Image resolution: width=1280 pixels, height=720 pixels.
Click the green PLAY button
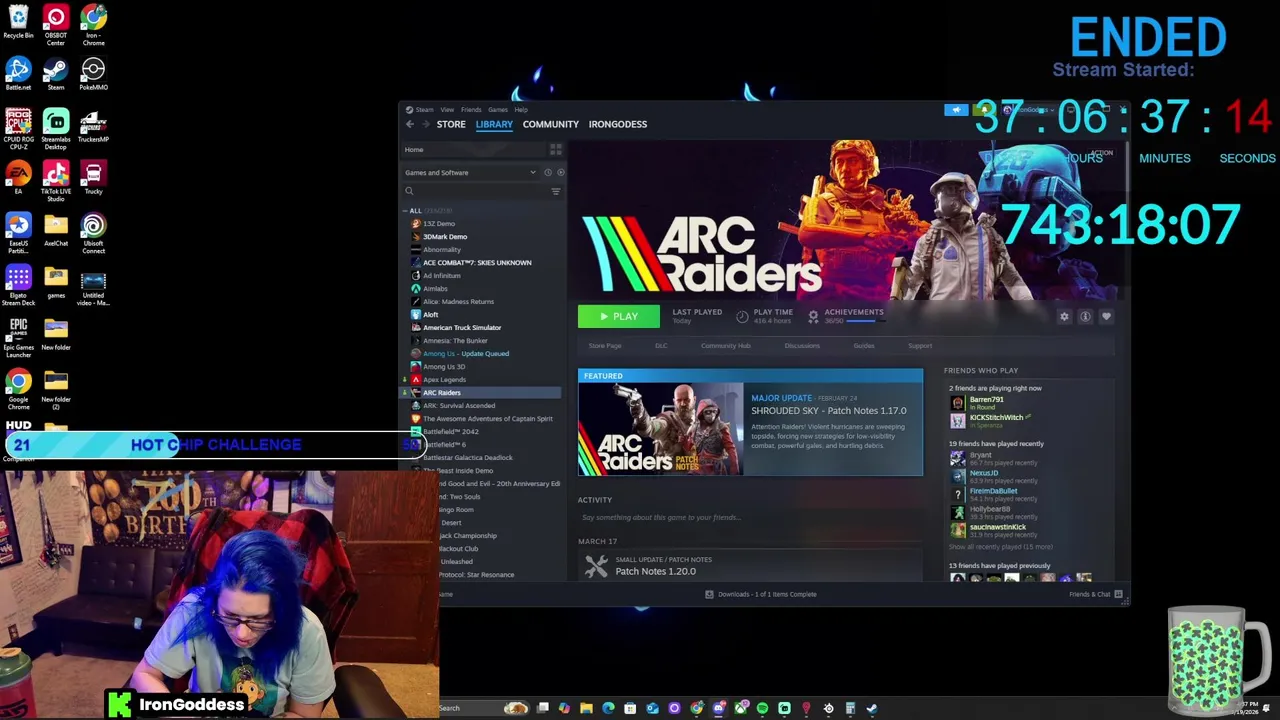pyautogui.click(x=619, y=317)
